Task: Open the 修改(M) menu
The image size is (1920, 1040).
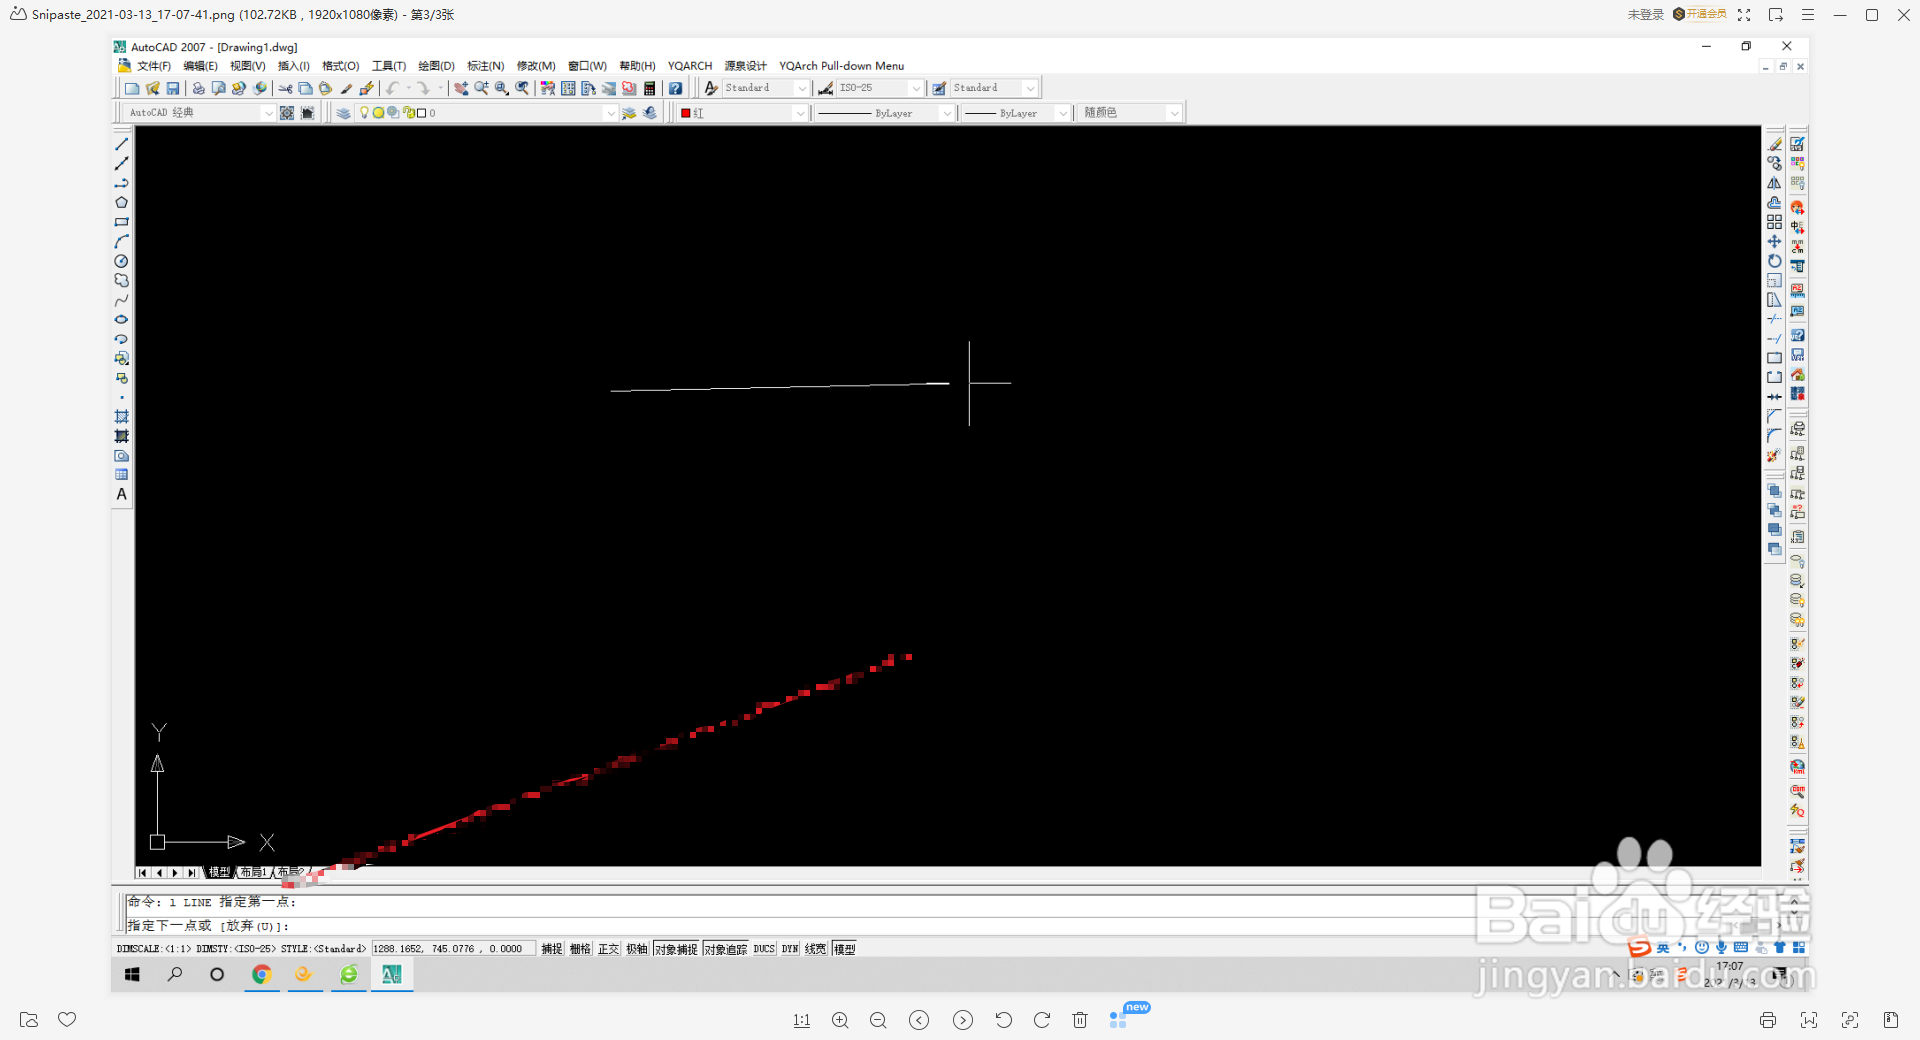Action: click(x=536, y=66)
